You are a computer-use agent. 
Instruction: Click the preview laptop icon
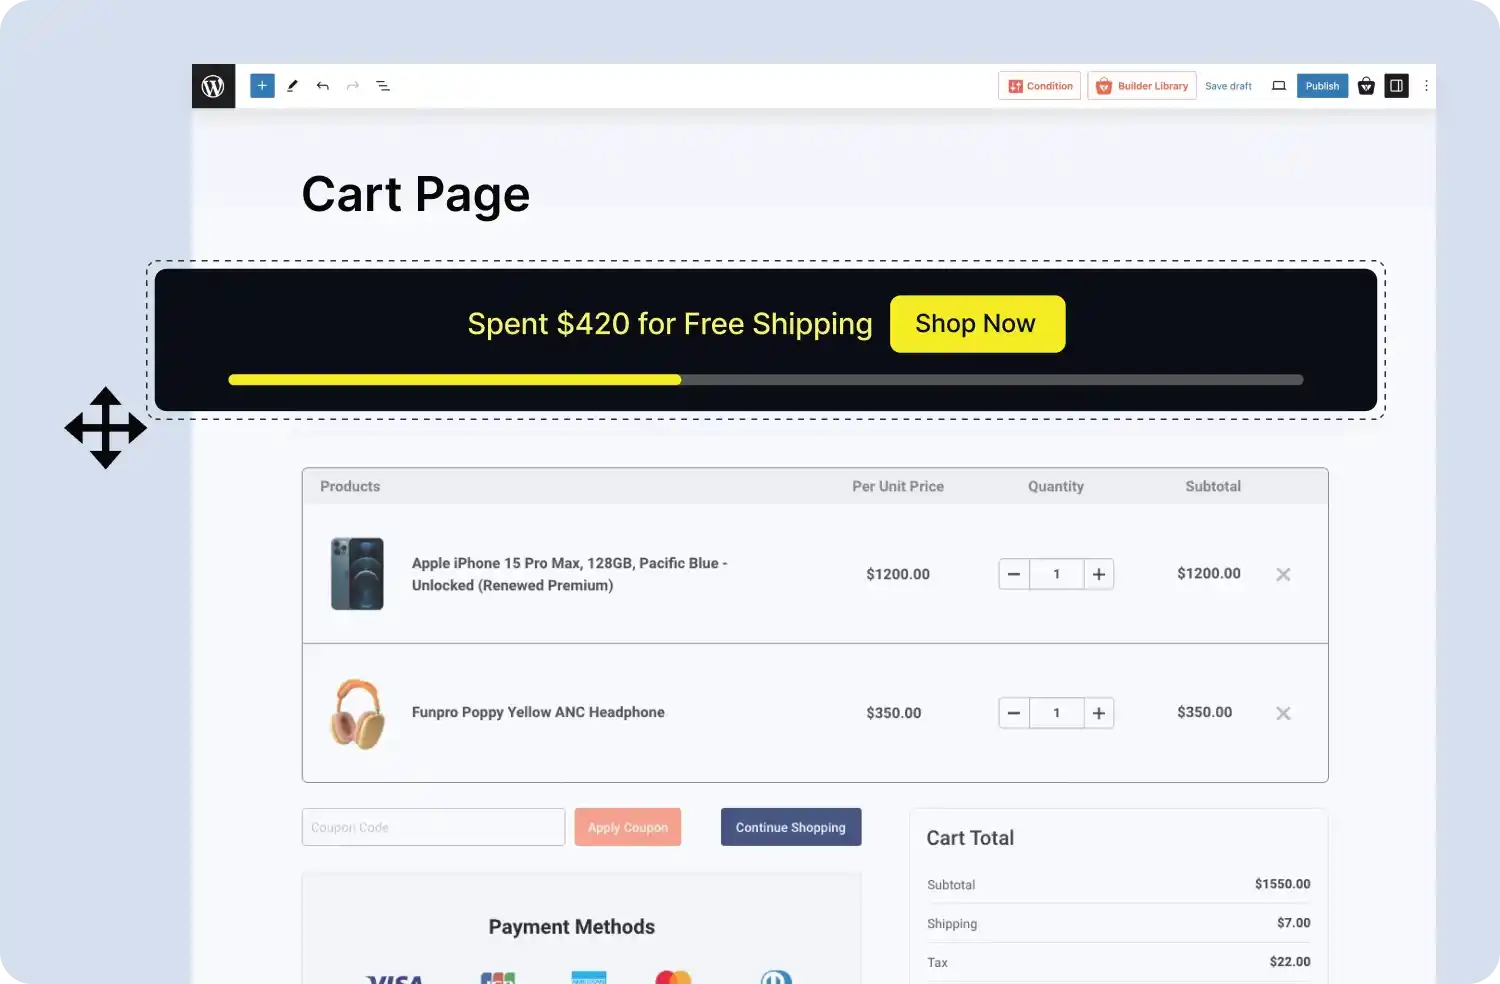coord(1278,85)
